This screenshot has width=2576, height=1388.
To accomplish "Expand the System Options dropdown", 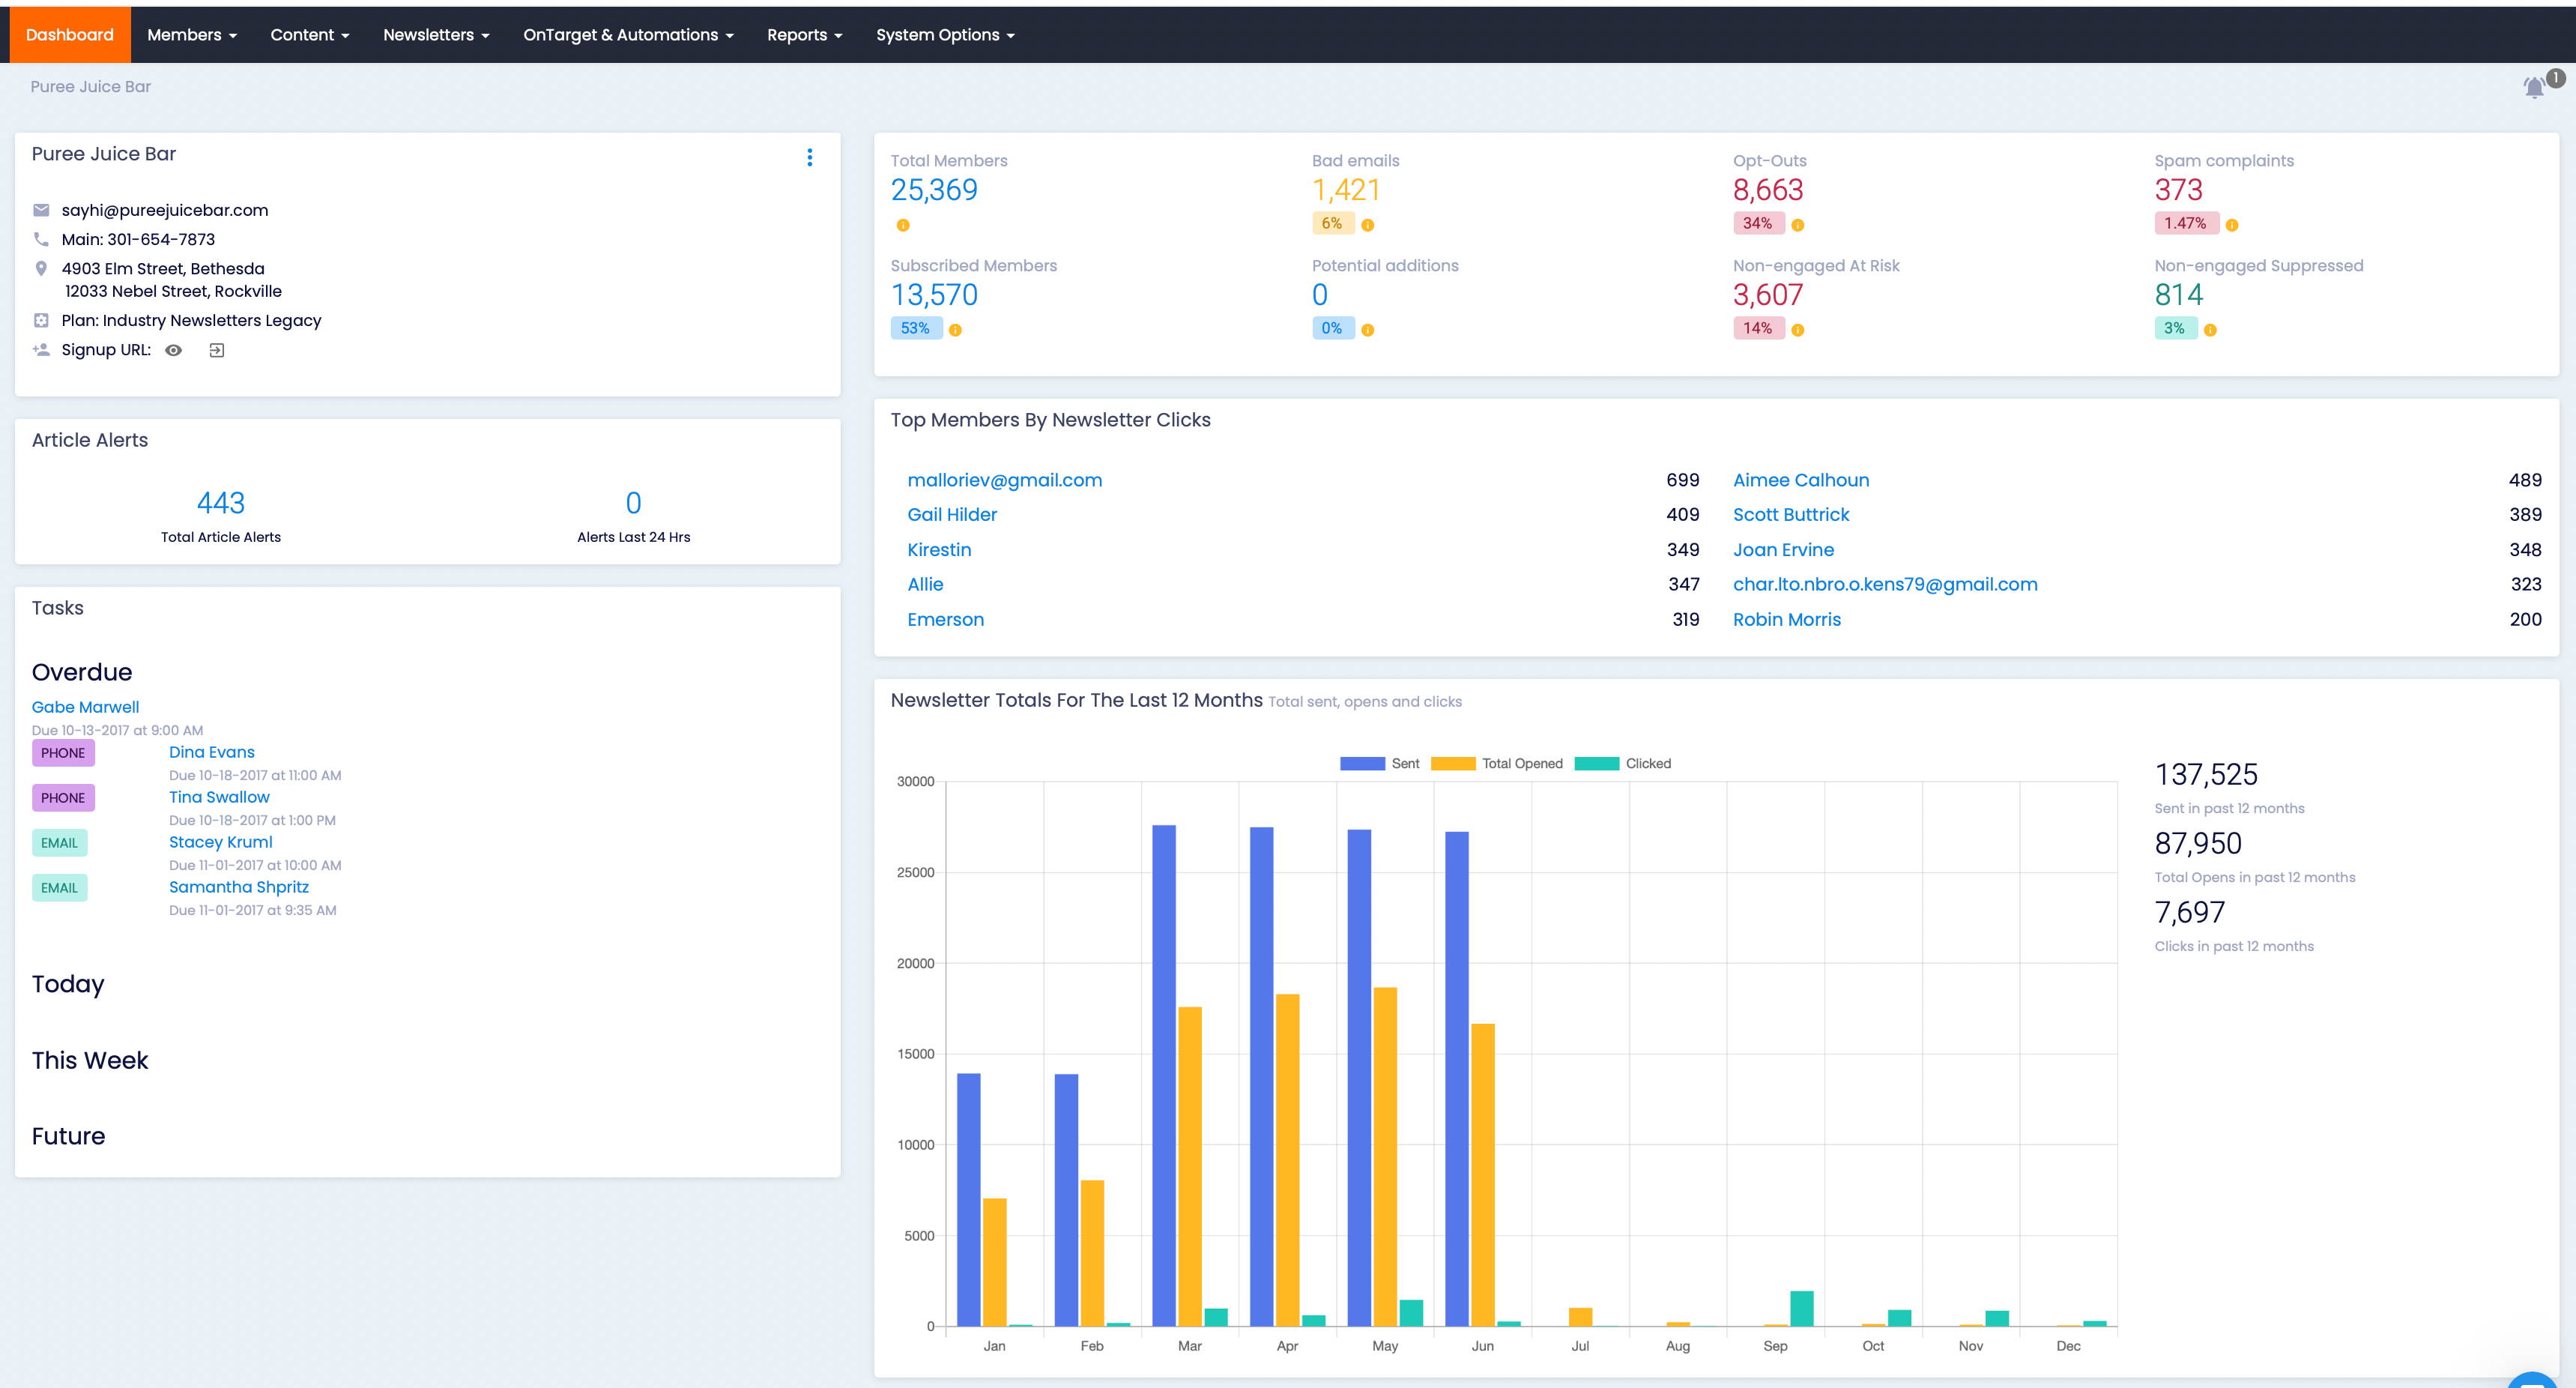I will 944,35.
